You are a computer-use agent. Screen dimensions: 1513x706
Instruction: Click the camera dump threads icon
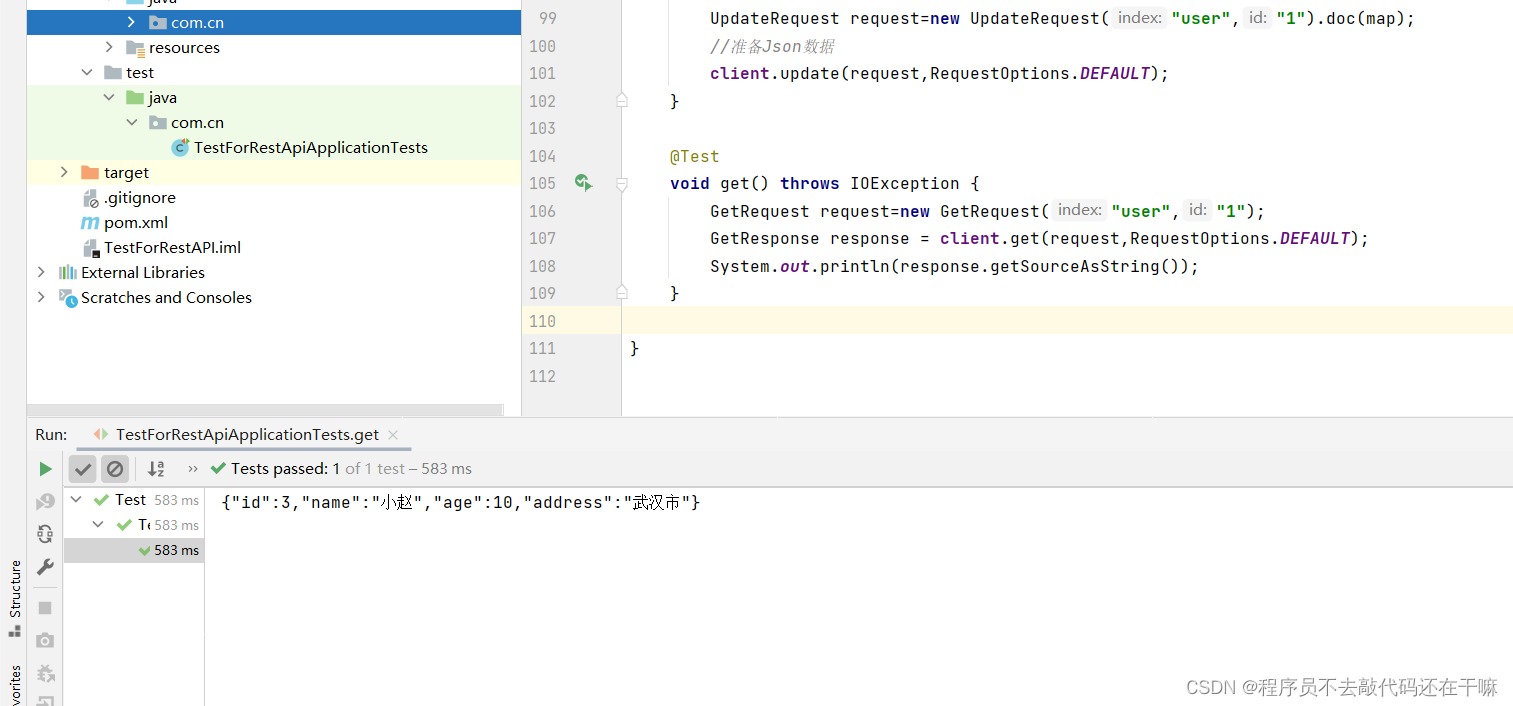[45, 640]
